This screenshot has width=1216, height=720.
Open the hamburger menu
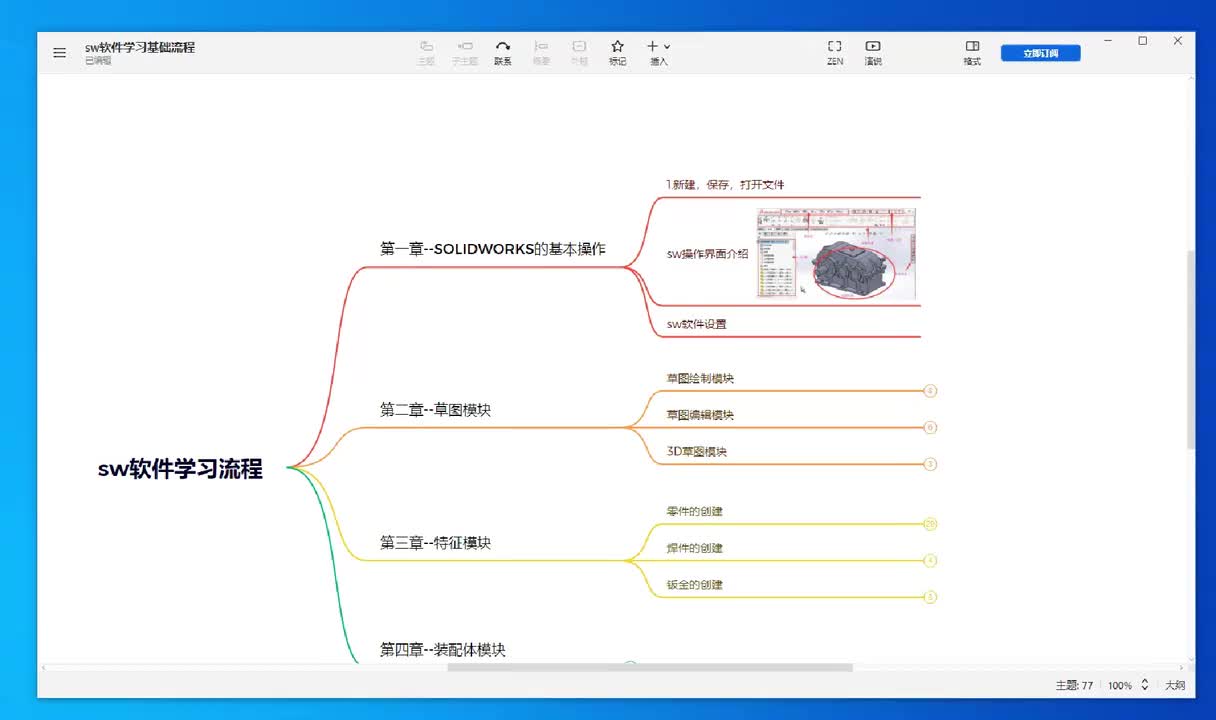(60, 53)
